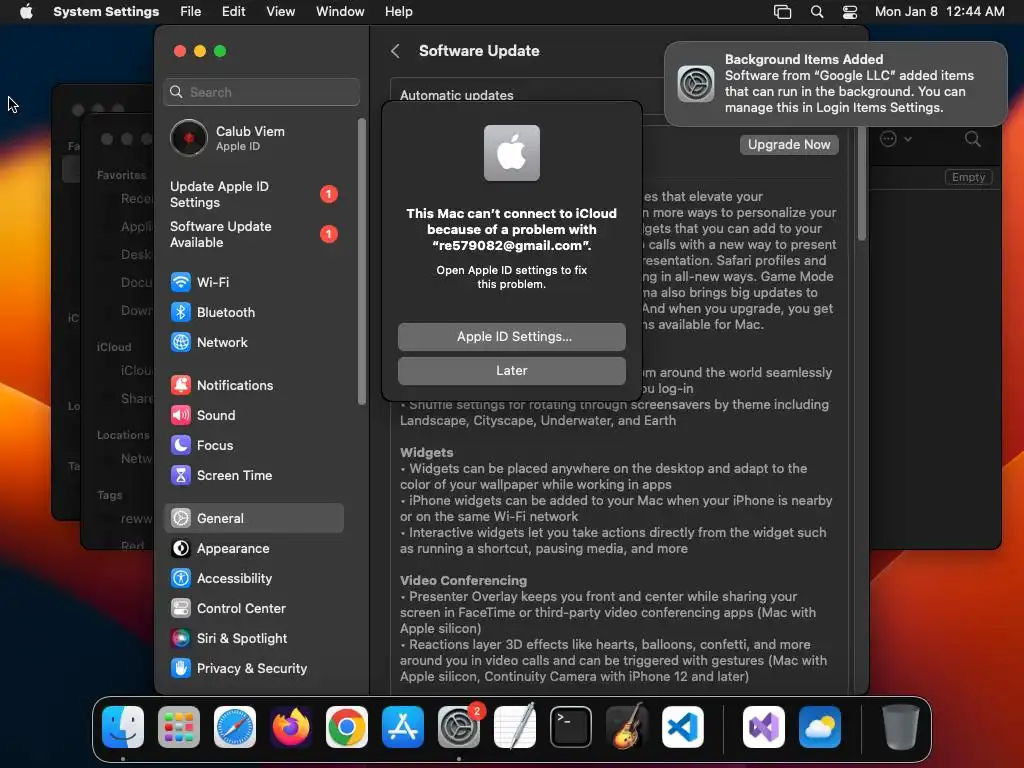Click the menu bar date and time
Screen dimensions: 1024x768
click(939, 12)
